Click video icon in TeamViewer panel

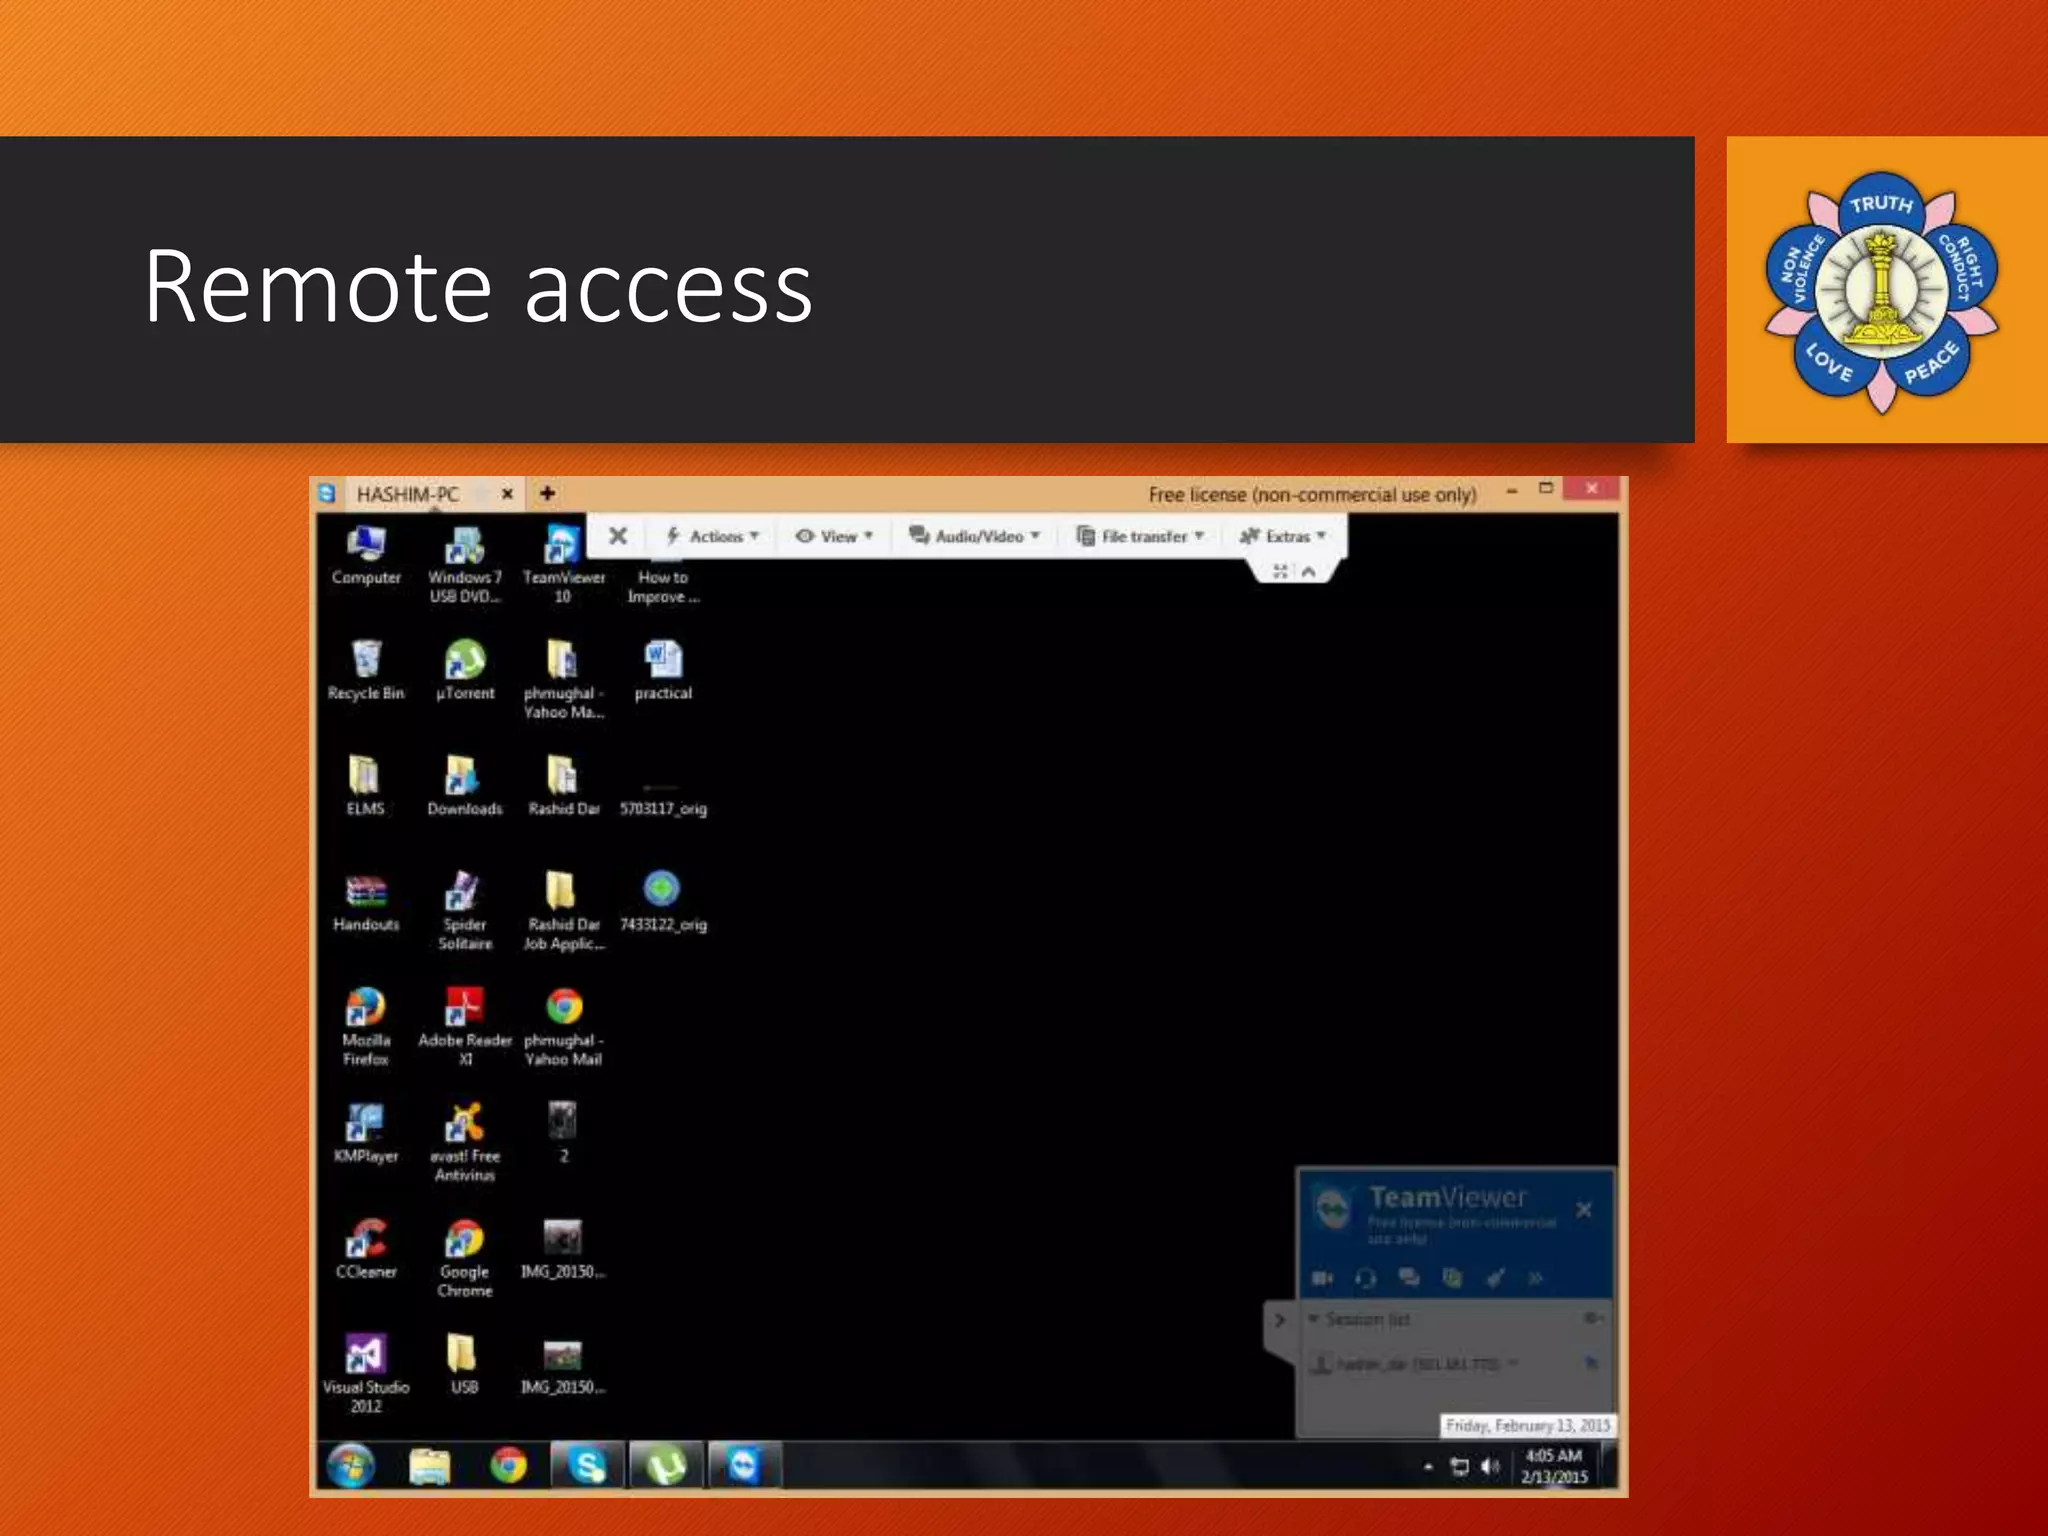tap(1323, 1277)
